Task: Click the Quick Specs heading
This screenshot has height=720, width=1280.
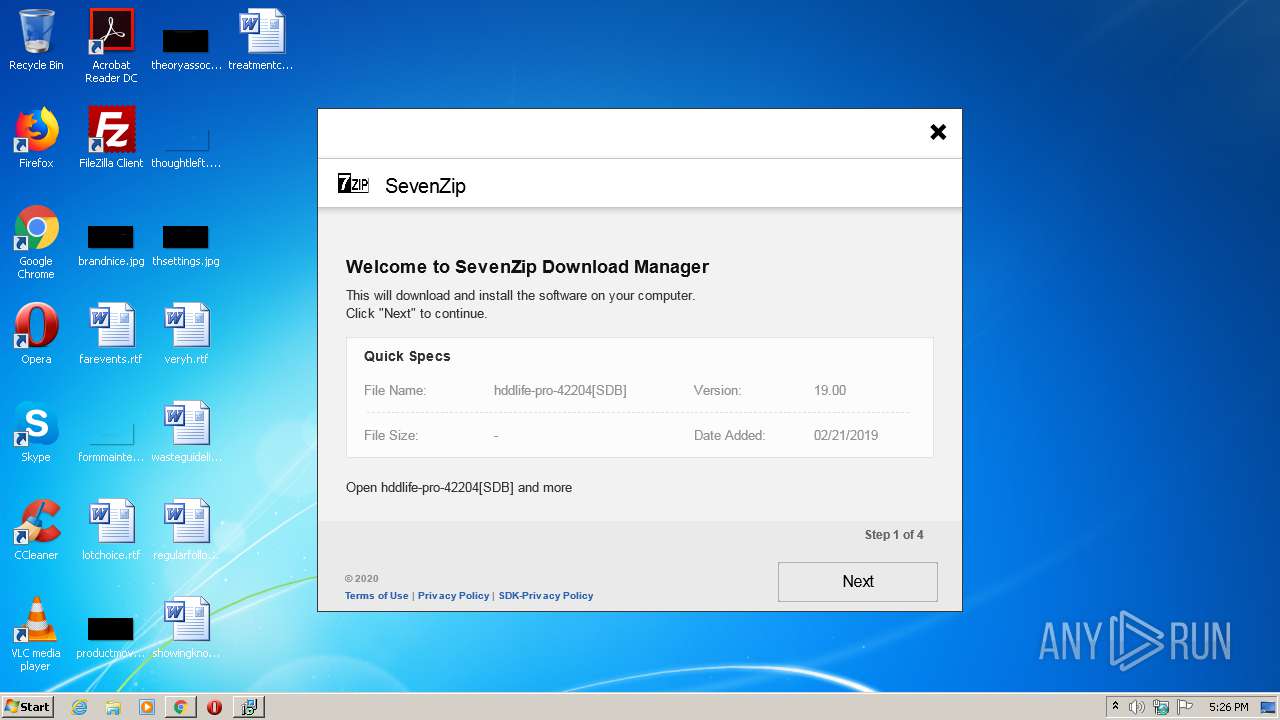Action: 407,356
